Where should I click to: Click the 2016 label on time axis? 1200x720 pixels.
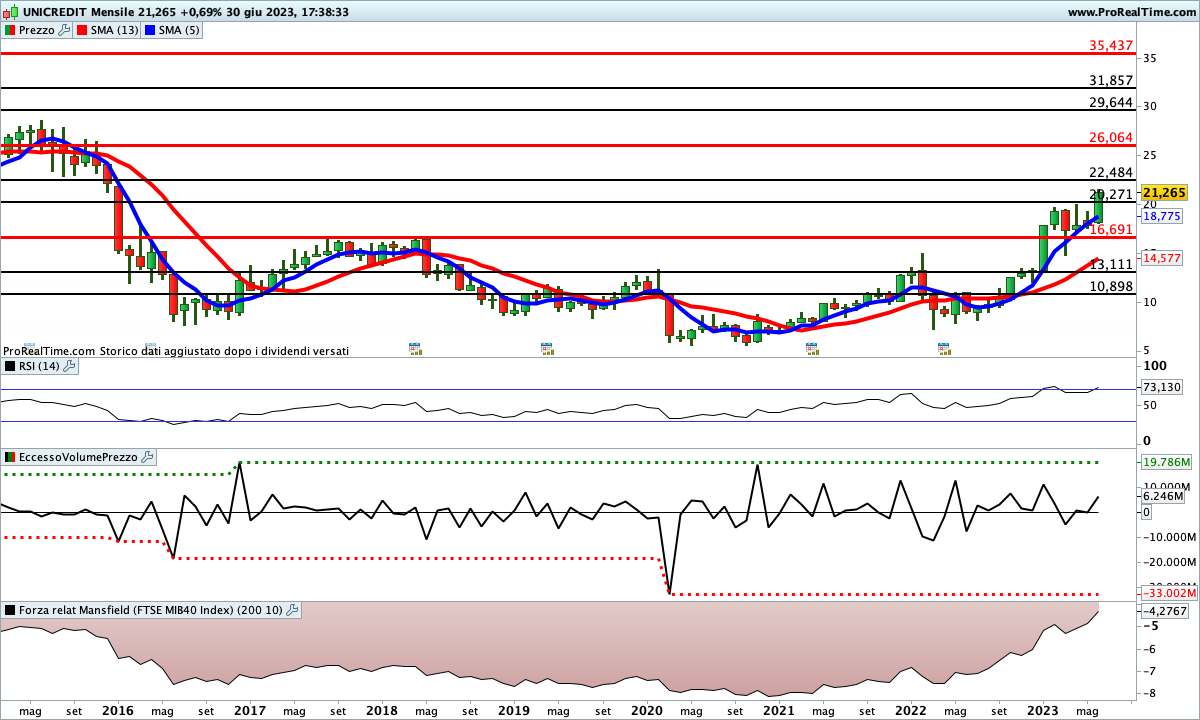118,711
